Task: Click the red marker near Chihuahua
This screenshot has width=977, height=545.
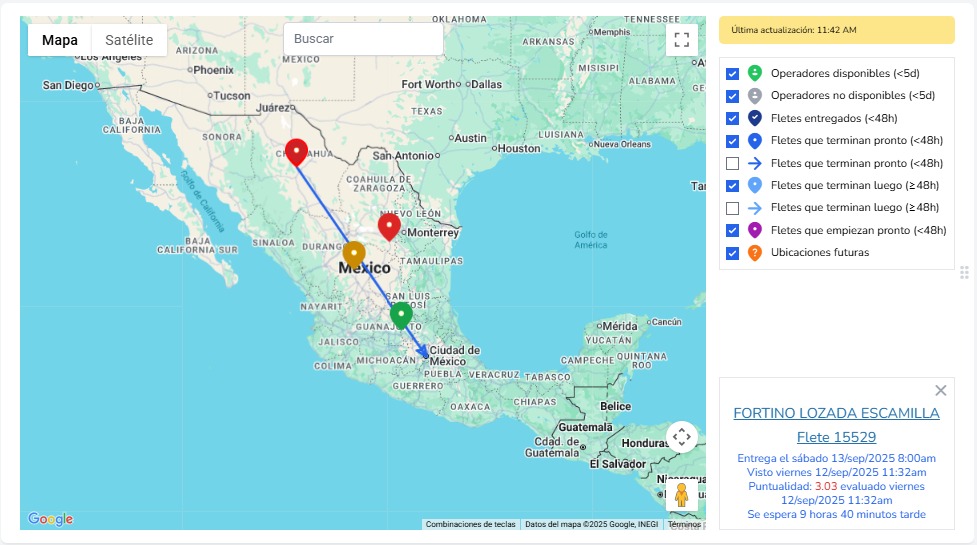Action: point(296,151)
